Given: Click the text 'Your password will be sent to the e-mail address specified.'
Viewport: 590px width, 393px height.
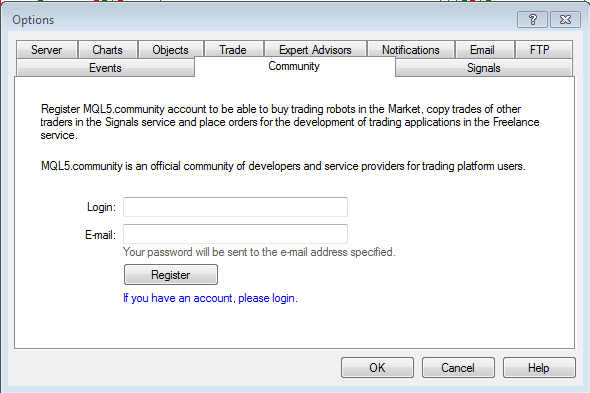Looking at the screenshot, I should click(x=259, y=252).
